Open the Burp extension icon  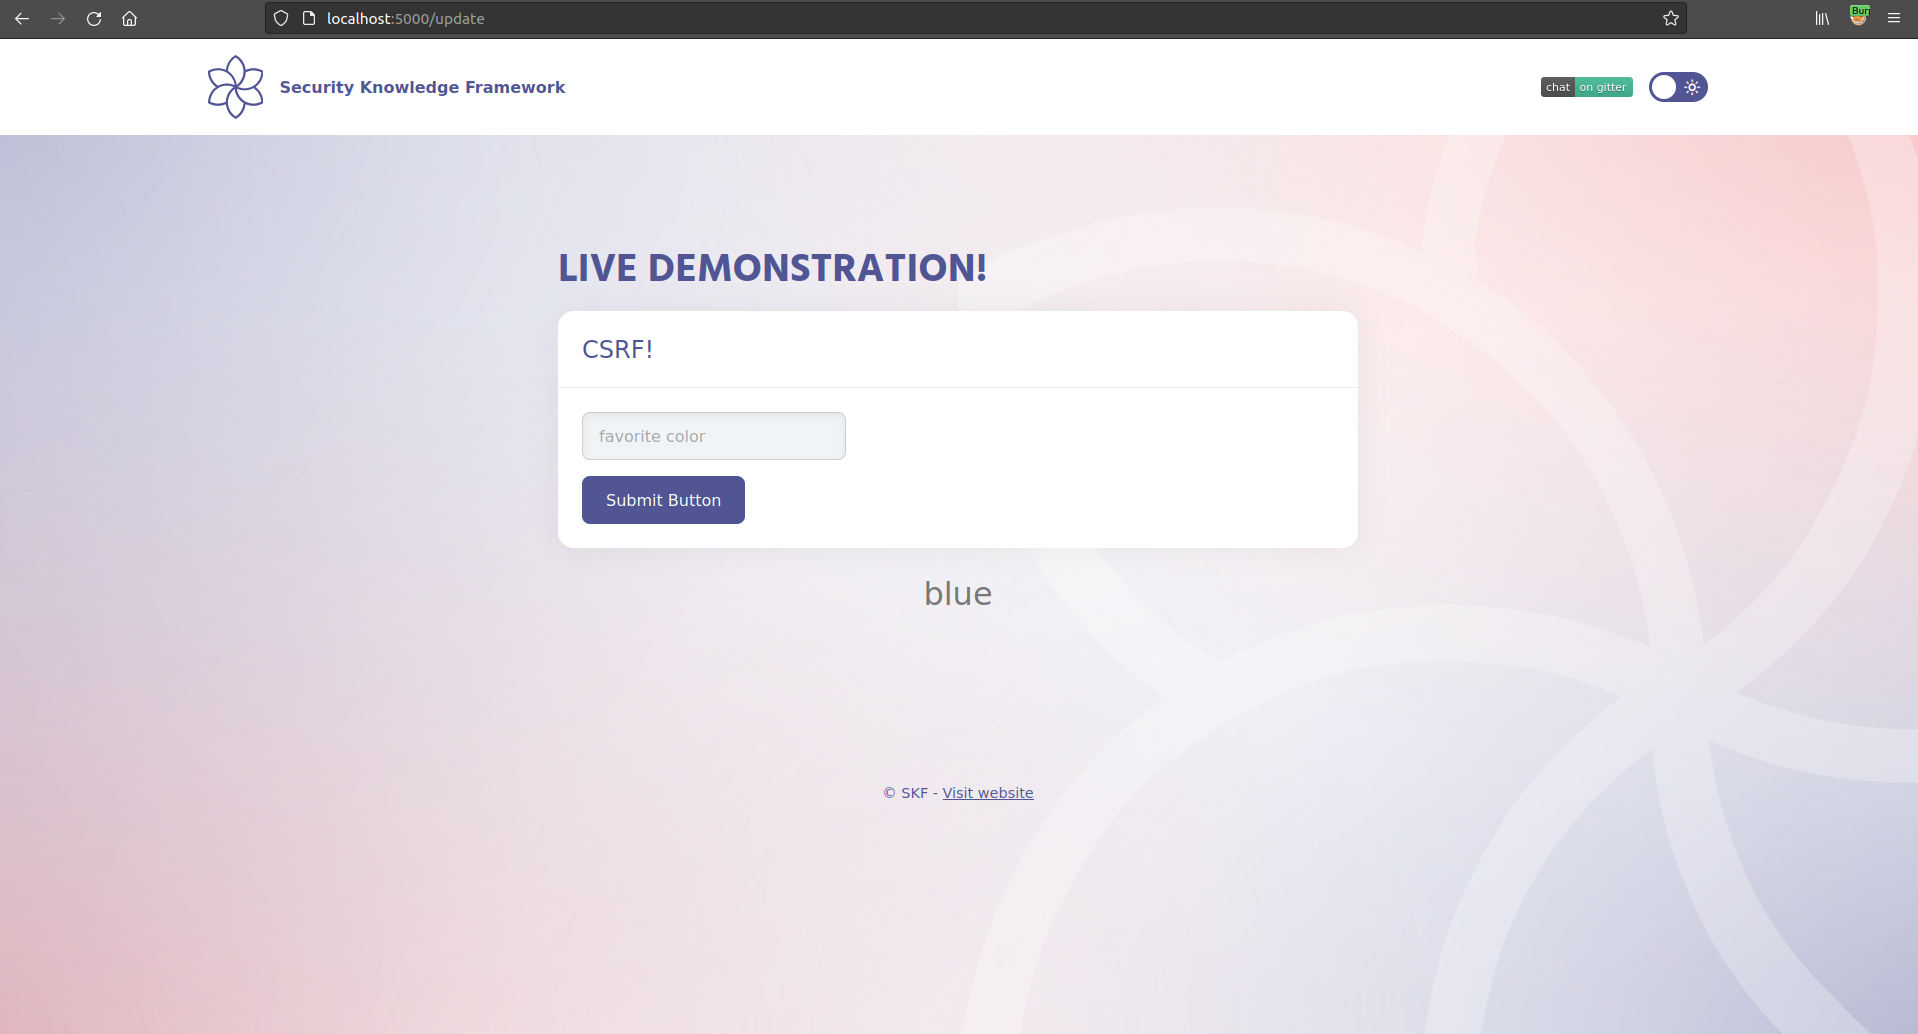(1859, 17)
